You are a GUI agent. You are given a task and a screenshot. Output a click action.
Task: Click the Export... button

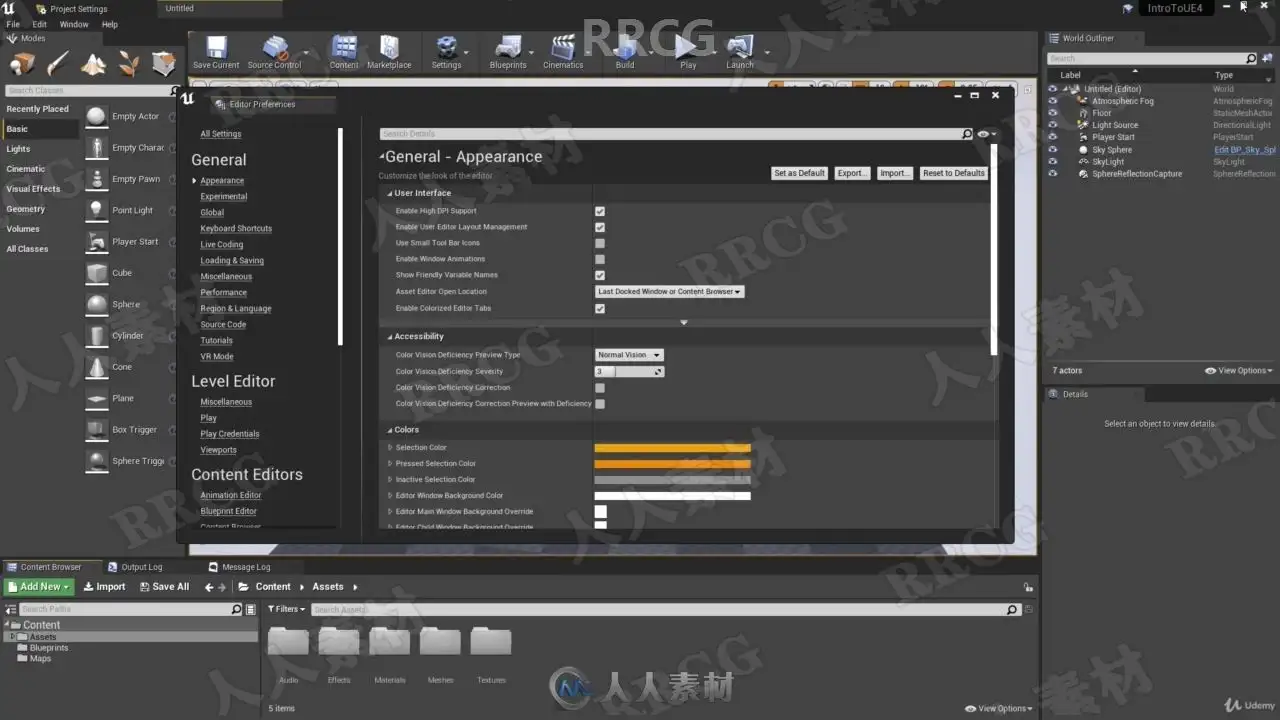(852, 173)
